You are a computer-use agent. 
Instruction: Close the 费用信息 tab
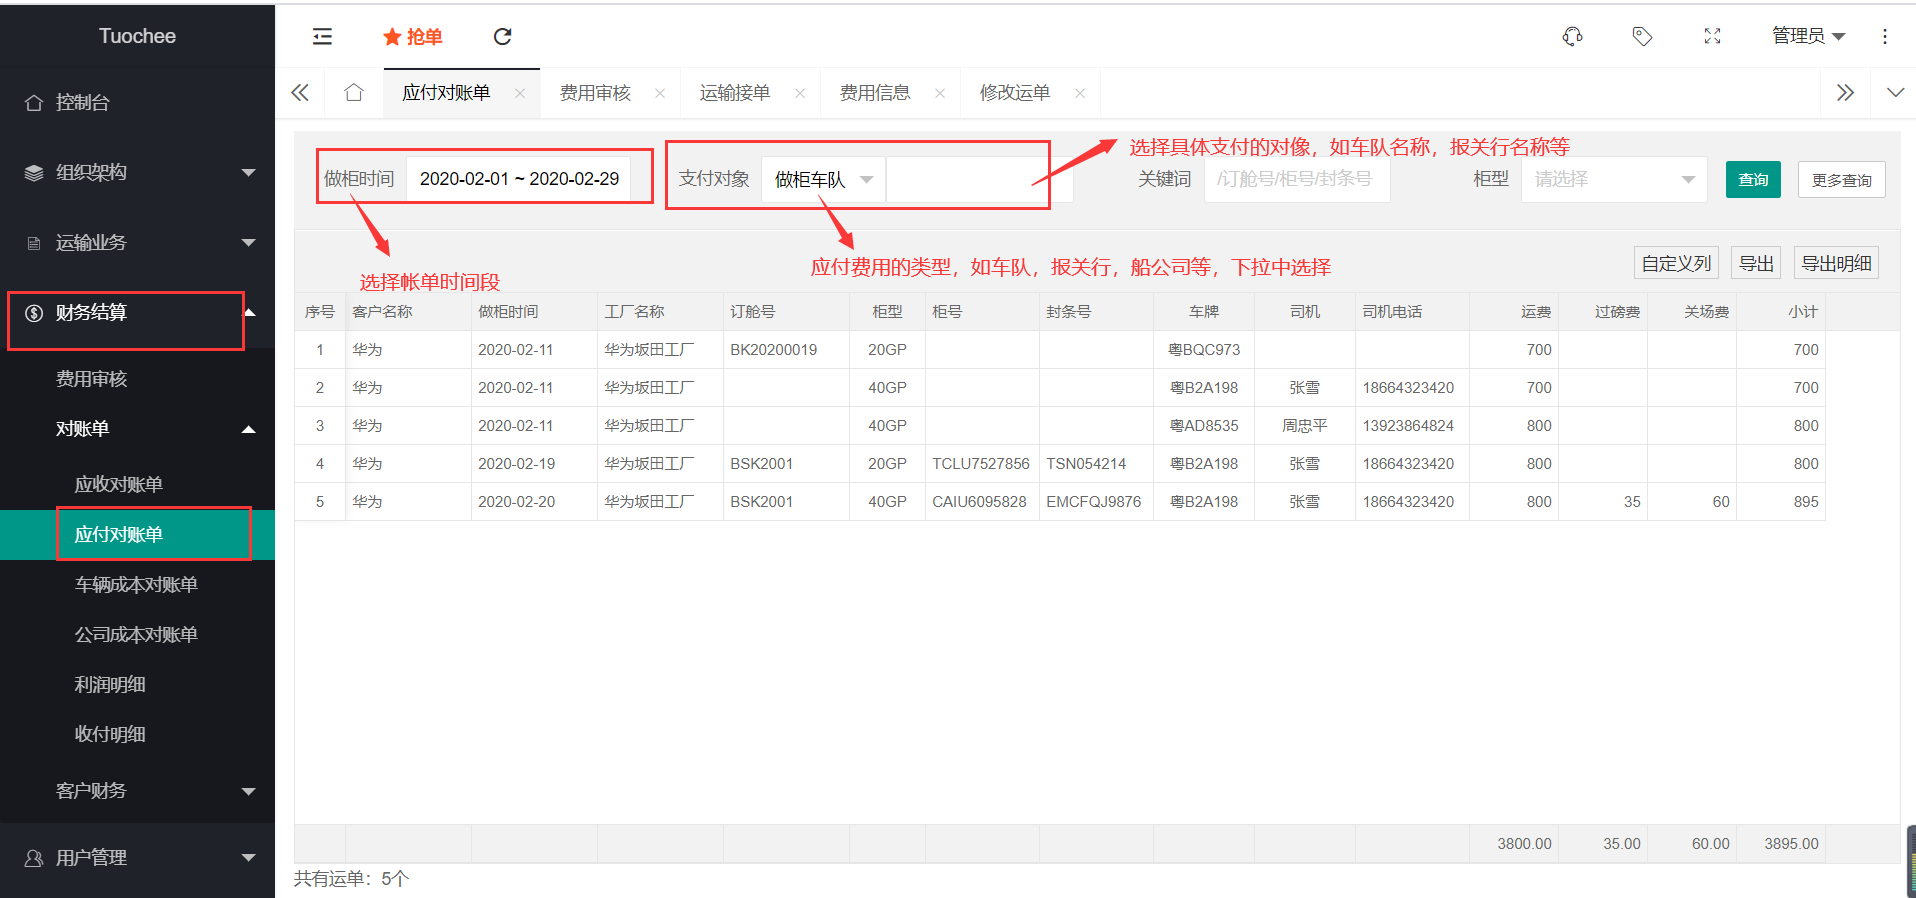[940, 94]
